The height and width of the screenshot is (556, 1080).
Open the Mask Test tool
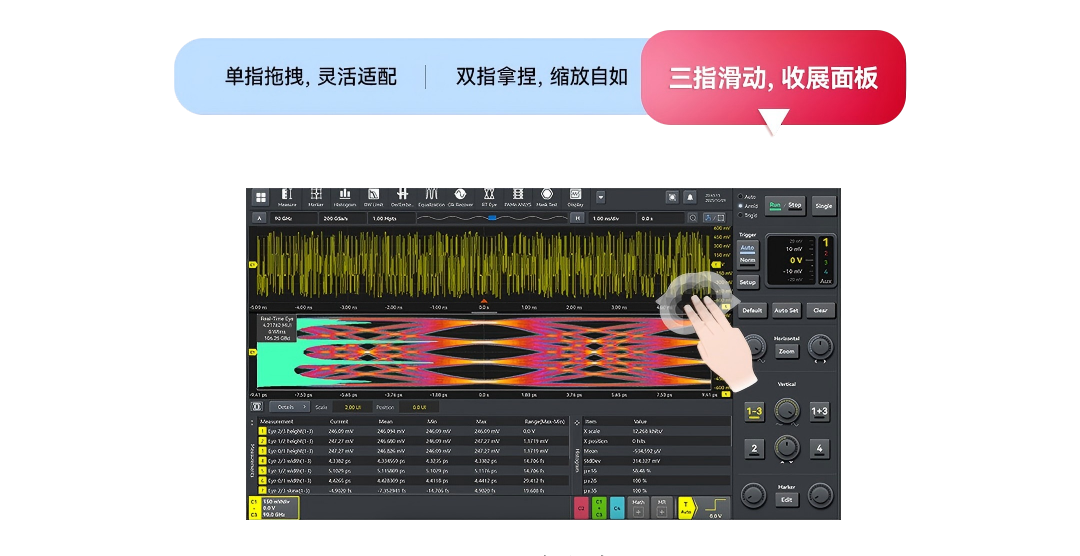click(547, 197)
